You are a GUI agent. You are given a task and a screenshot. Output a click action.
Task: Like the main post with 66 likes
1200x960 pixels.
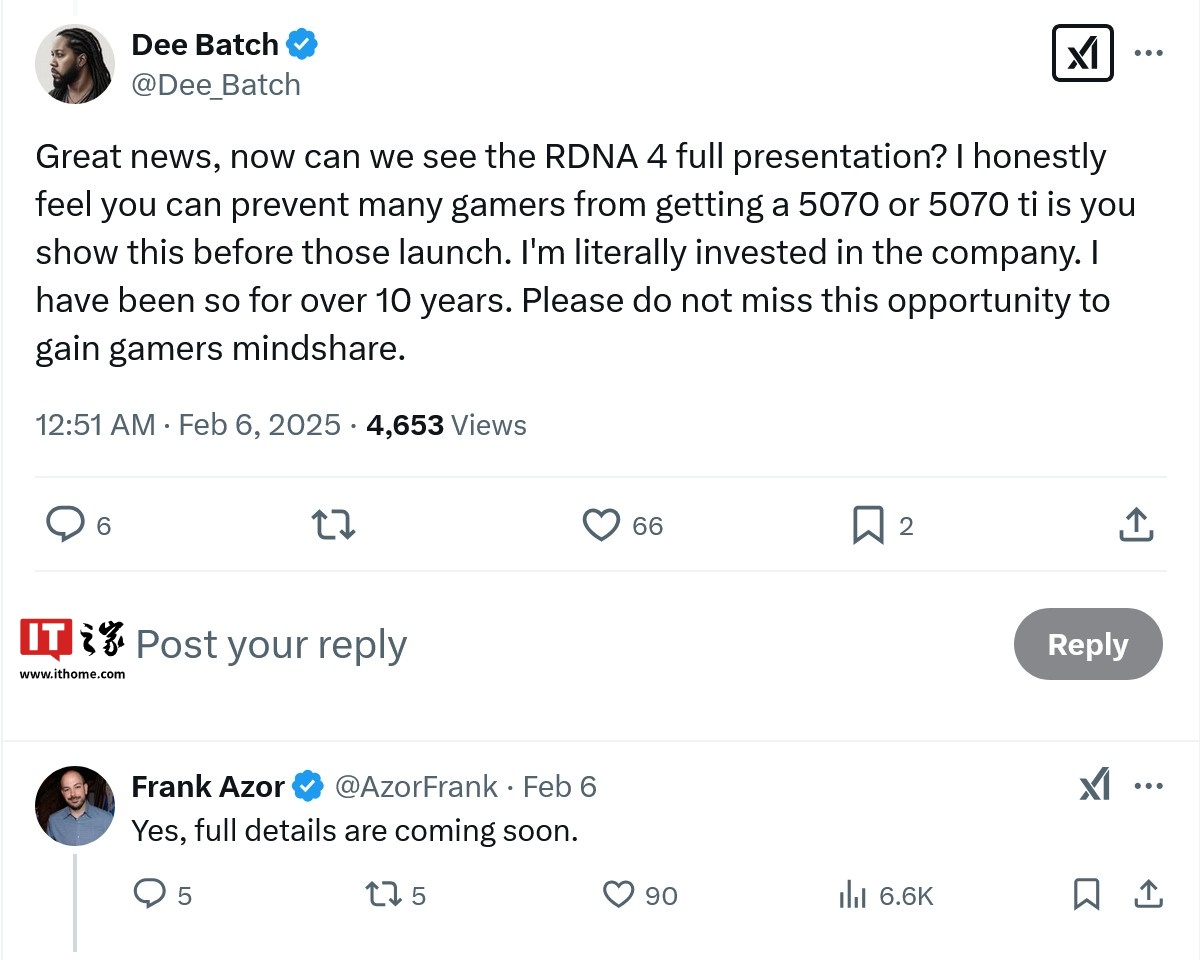pos(601,525)
